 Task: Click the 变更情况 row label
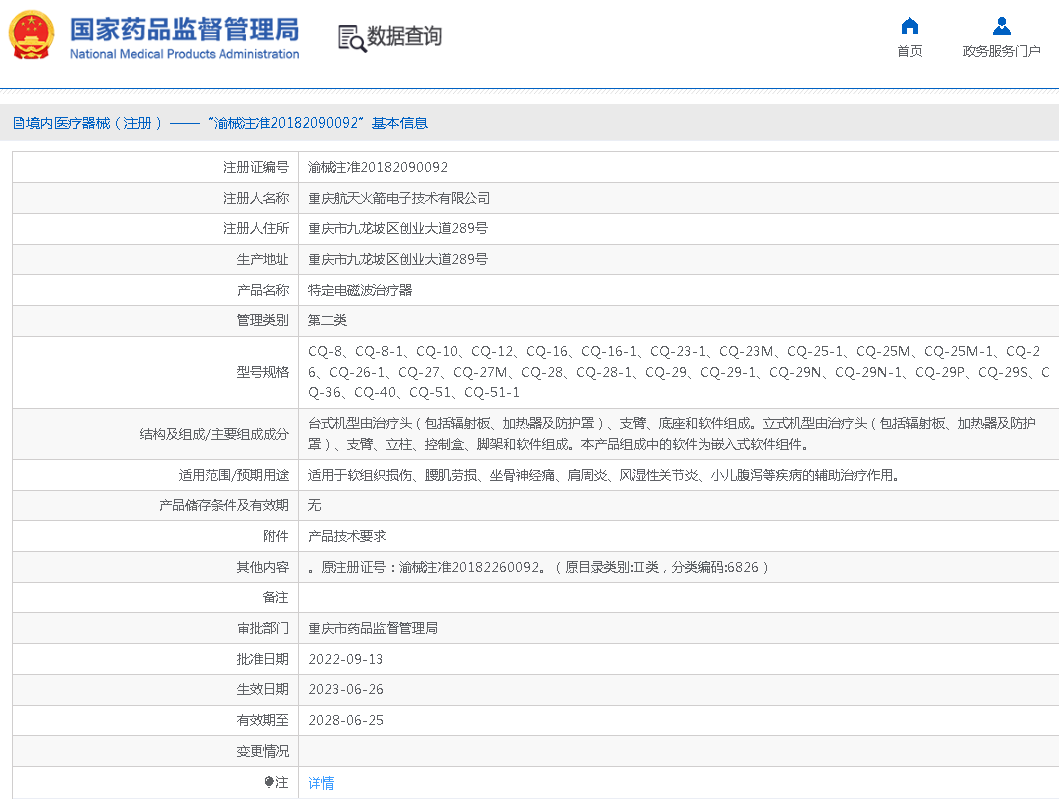point(263,752)
